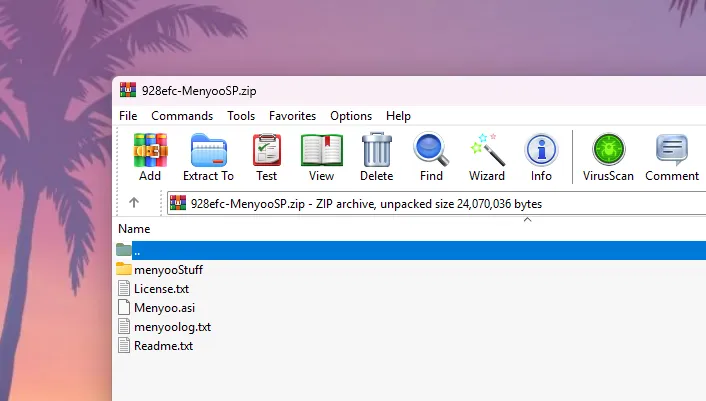
Task: Open the Tools menu
Action: click(x=241, y=116)
